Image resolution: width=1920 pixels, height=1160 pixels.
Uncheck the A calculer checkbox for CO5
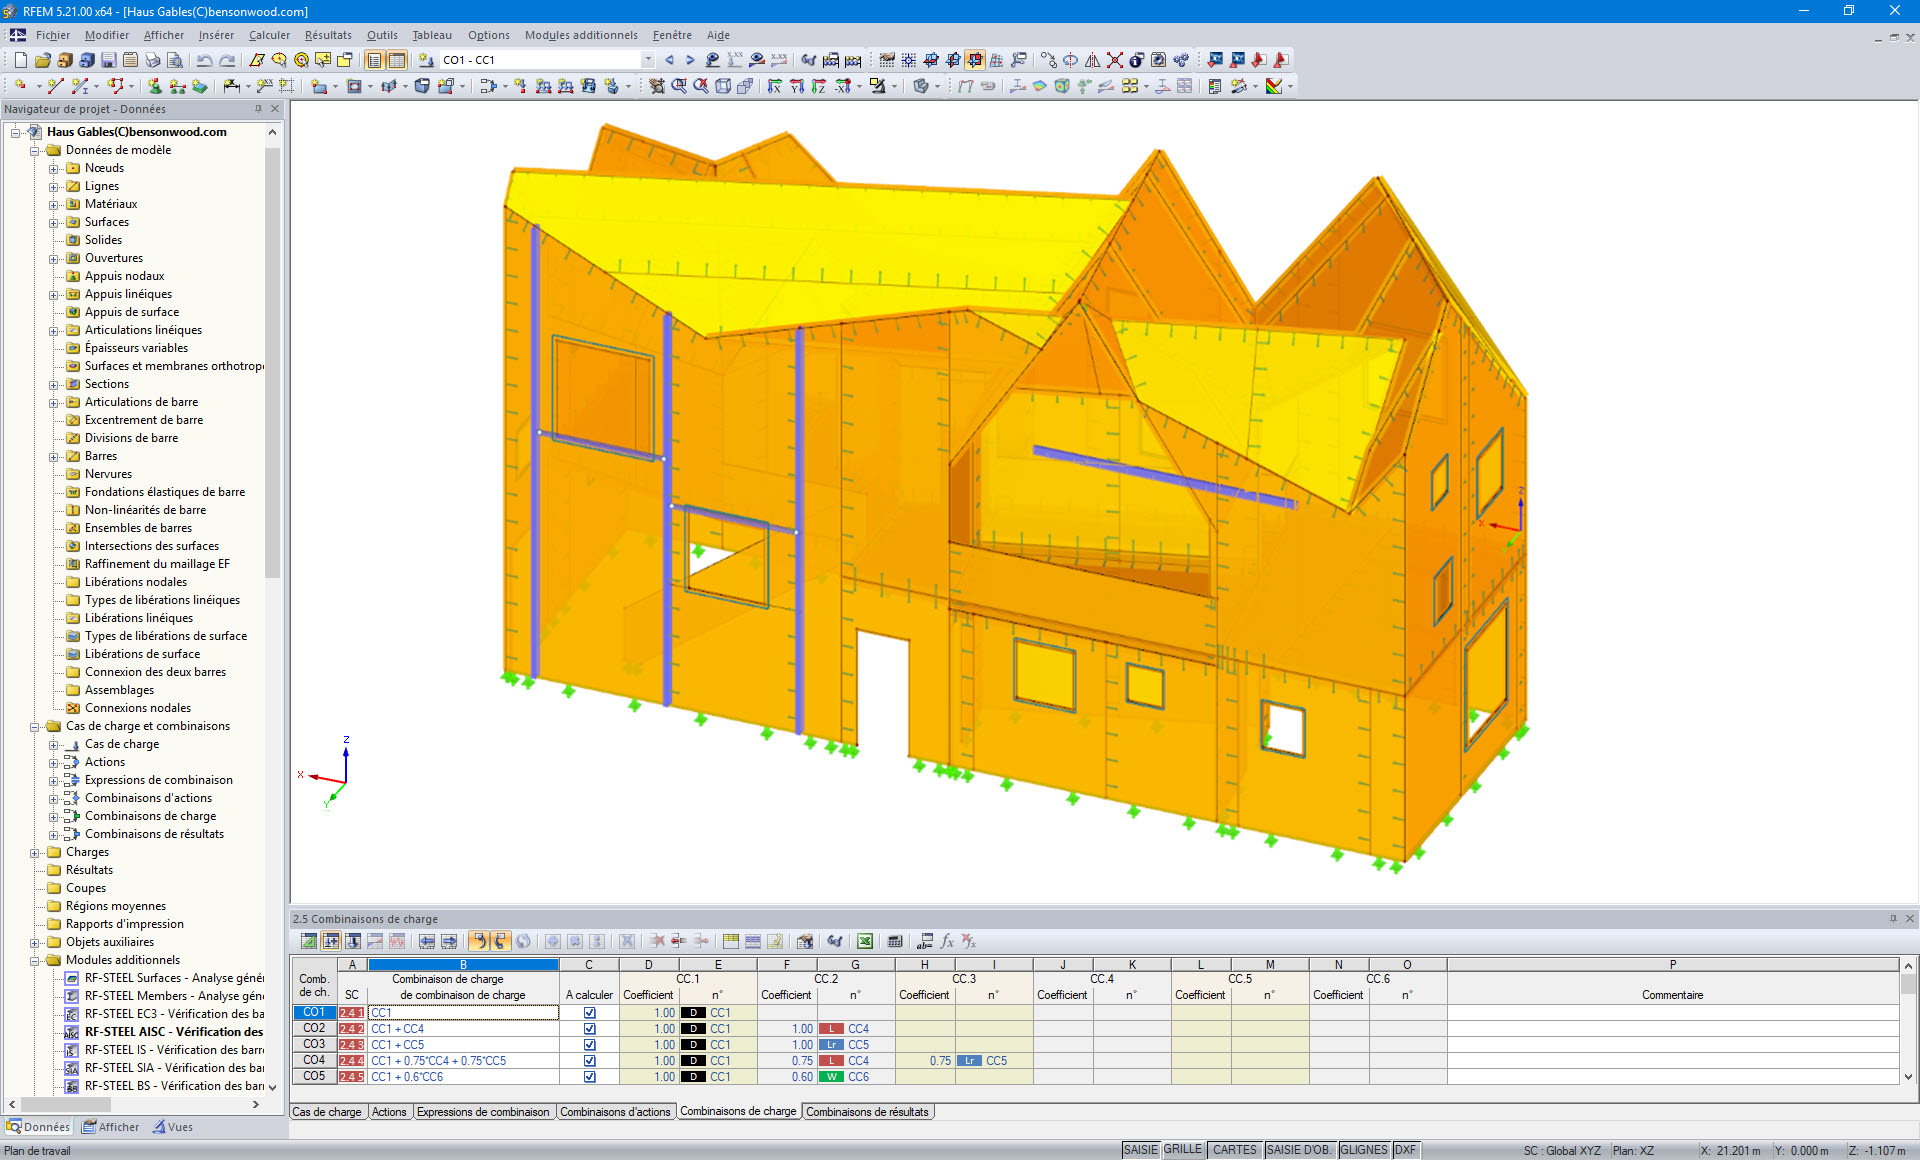pyautogui.click(x=589, y=1077)
